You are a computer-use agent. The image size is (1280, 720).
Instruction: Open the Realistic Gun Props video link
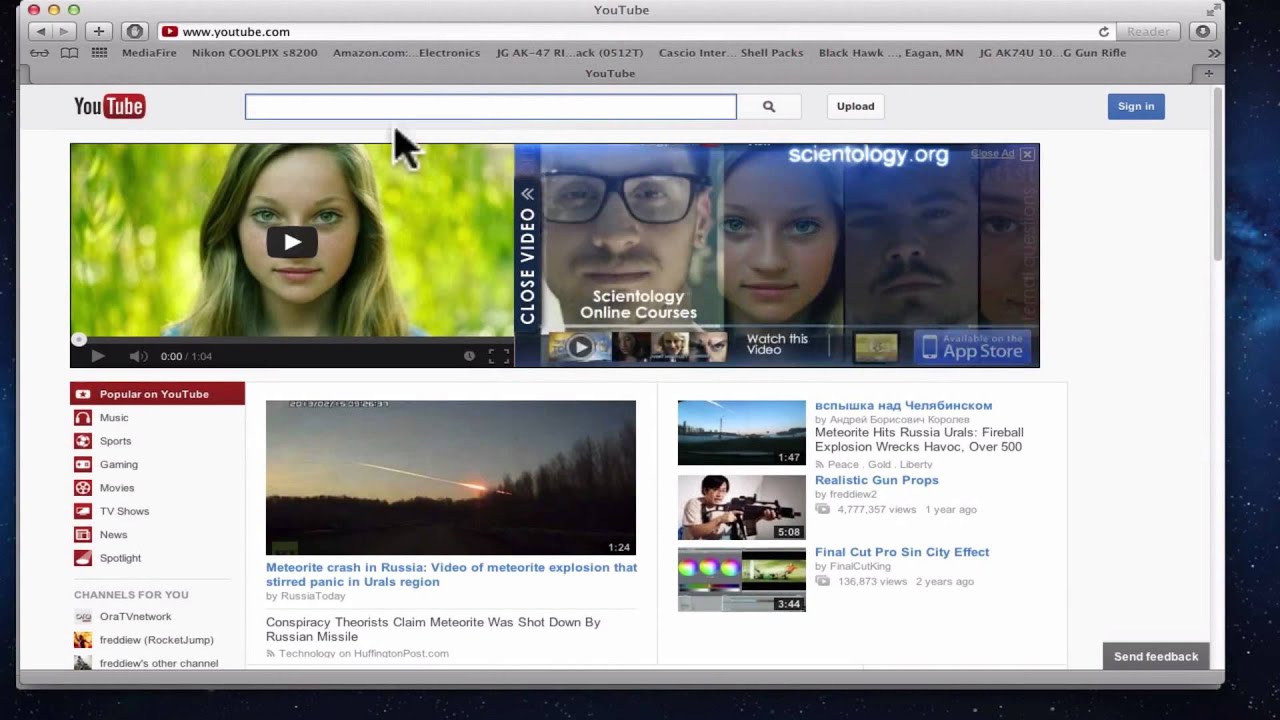click(x=877, y=480)
